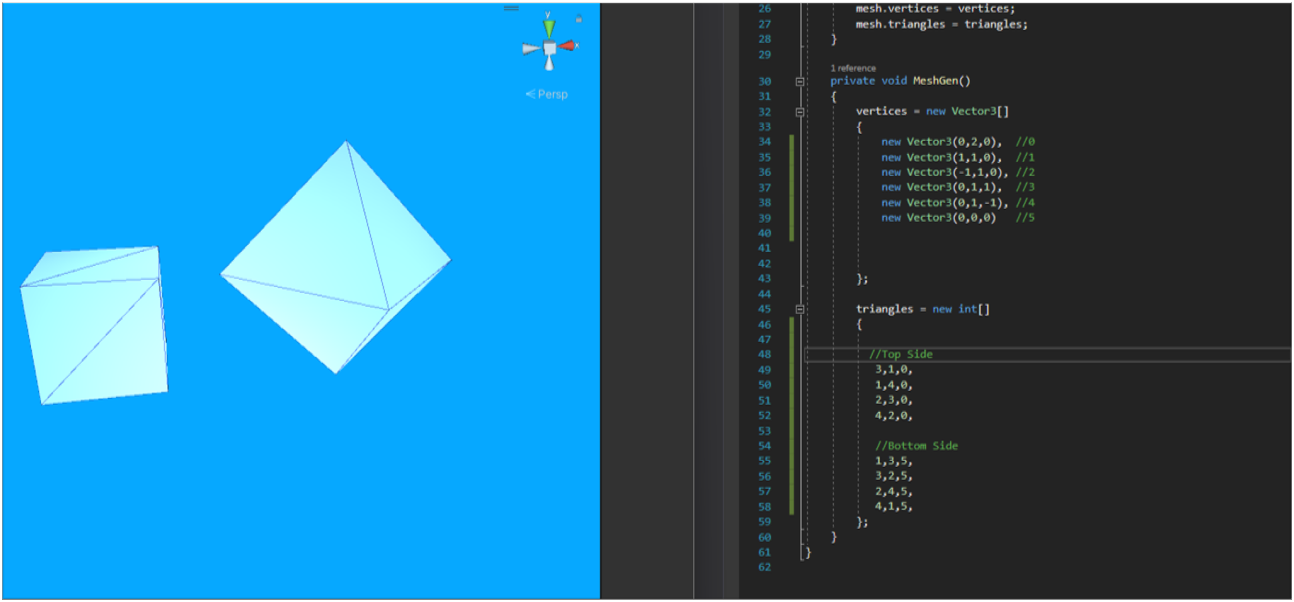Click the 'MeshGen' method name

pyautogui.click(x=938, y=81)
